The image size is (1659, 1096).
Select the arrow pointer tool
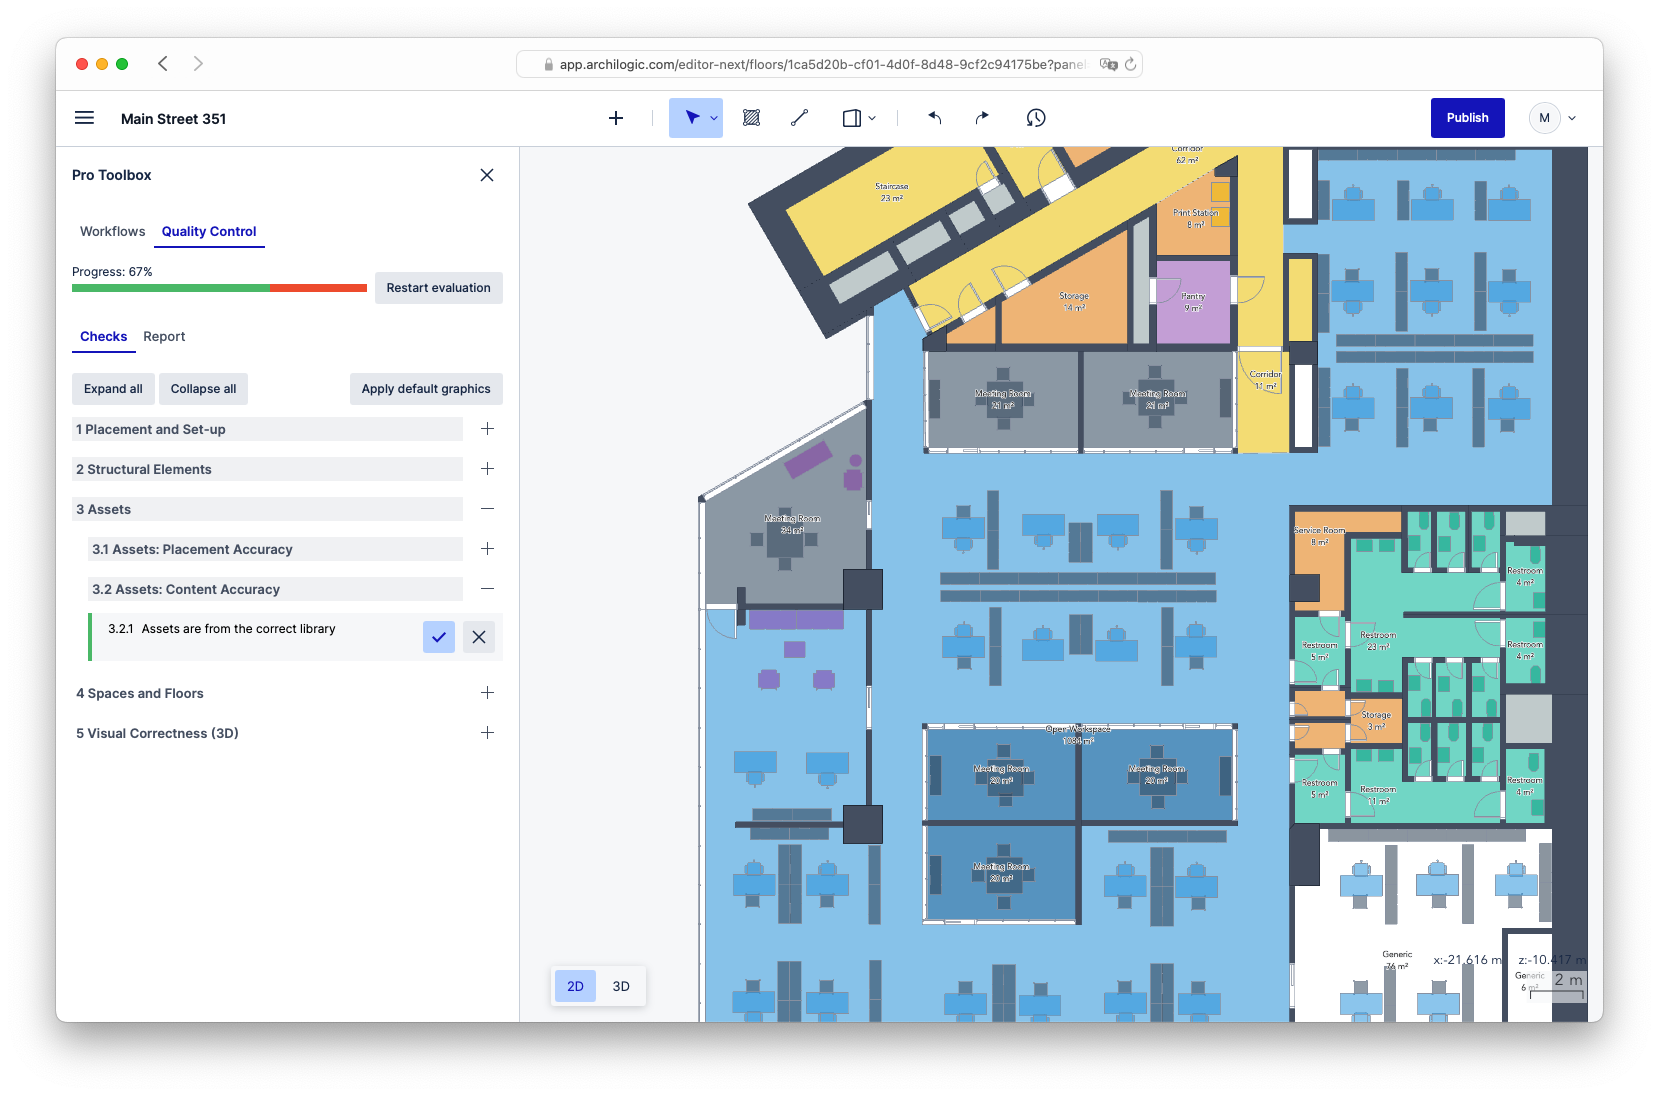tap(691, 118)
